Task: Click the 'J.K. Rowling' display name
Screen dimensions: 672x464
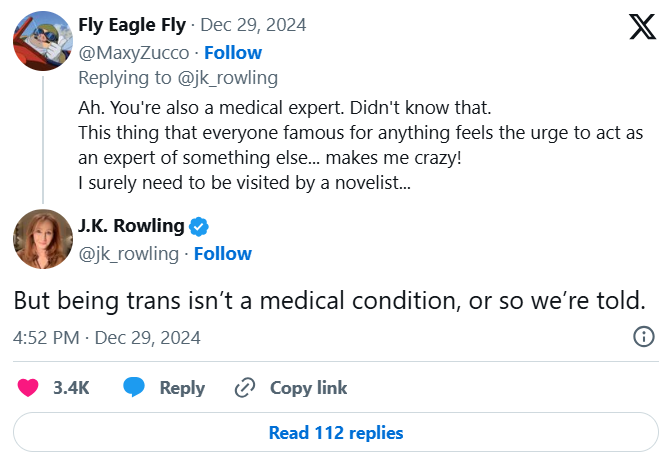Action: point(133,225)
